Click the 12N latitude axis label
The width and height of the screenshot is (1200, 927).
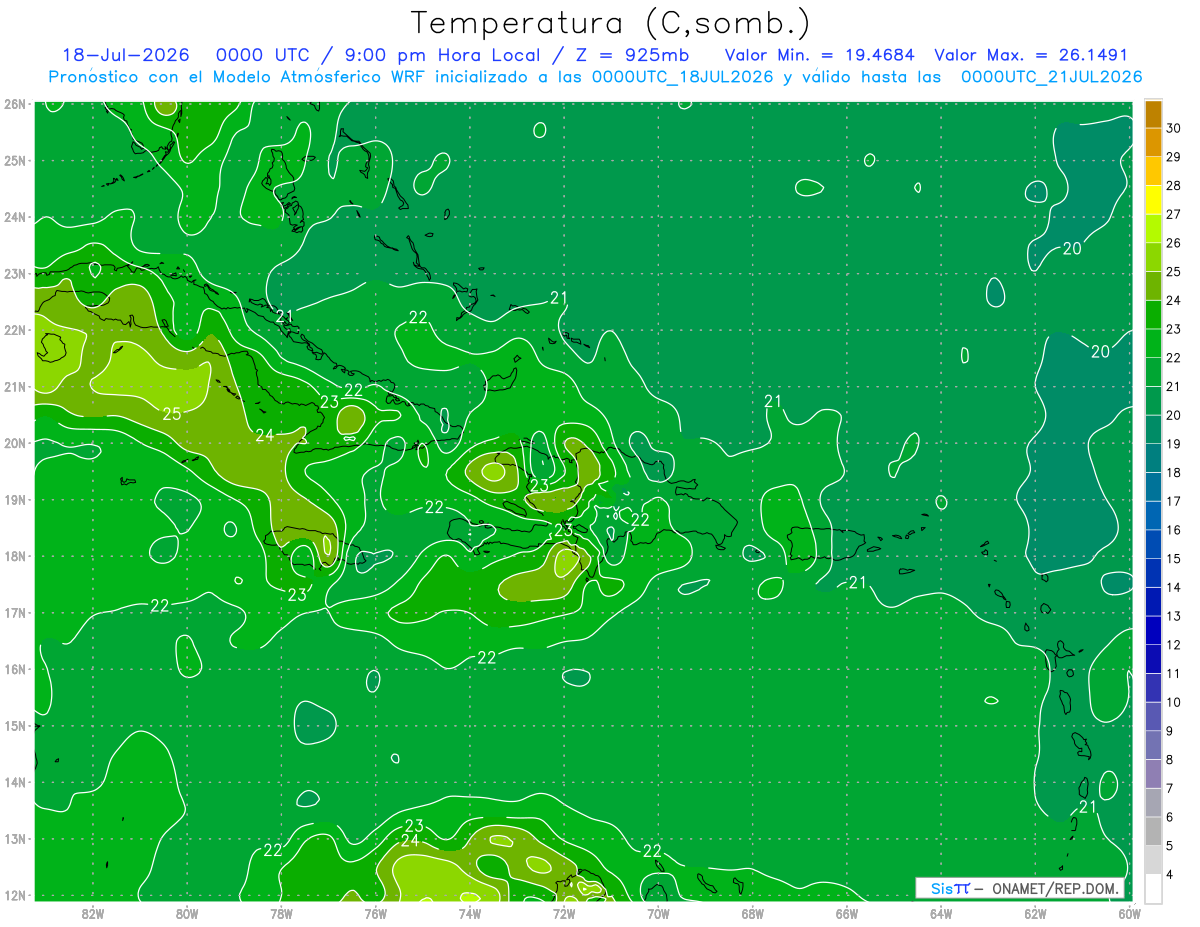pos(15,895)
